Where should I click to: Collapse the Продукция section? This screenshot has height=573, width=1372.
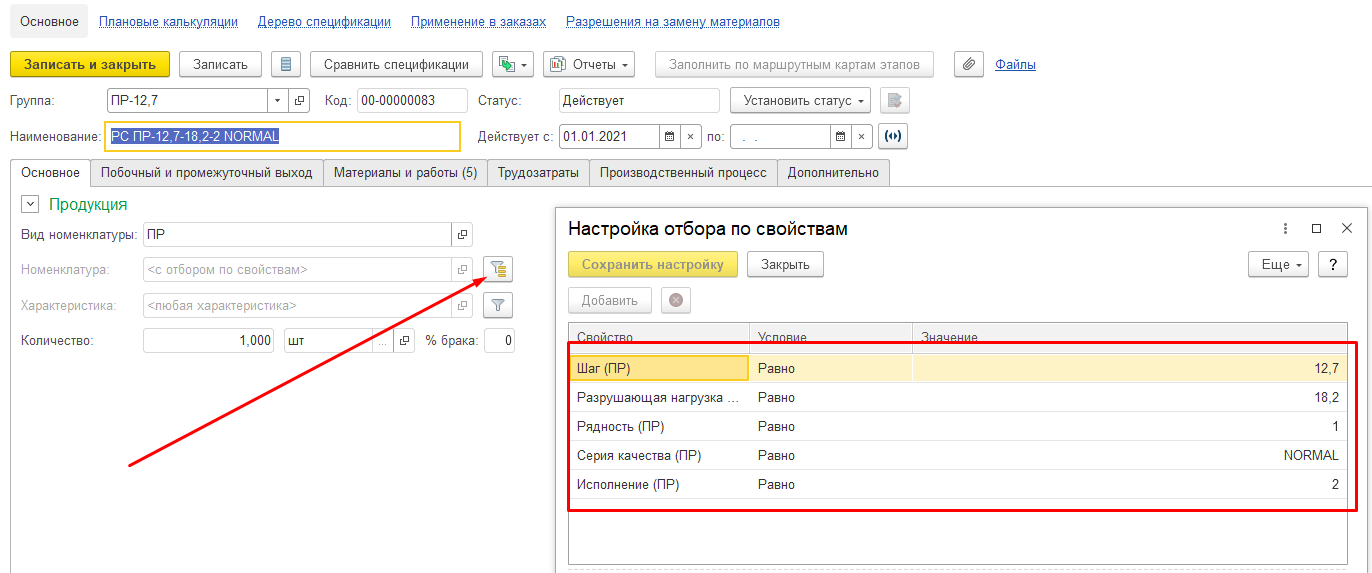tap(29, 204)
